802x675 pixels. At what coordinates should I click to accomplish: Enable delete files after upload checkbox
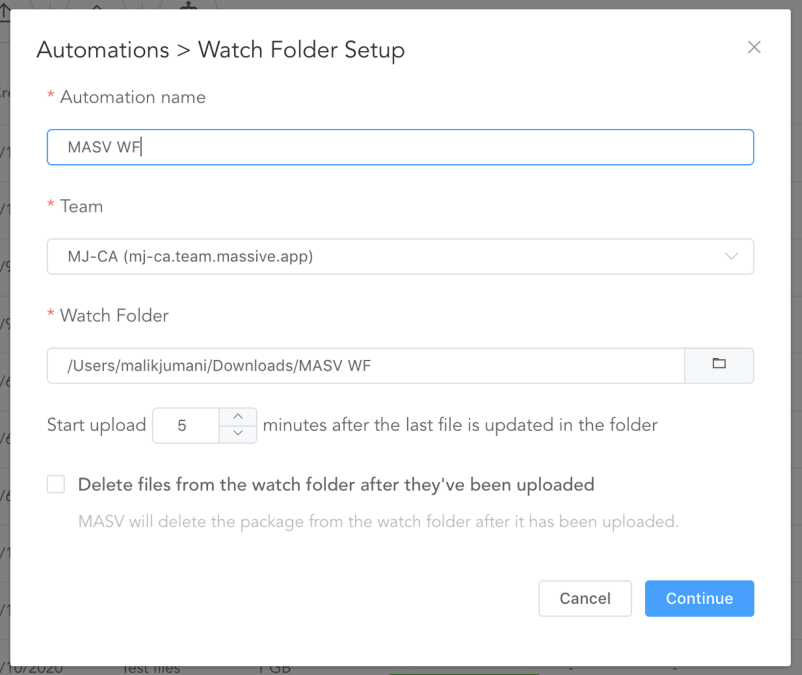pyautogui.click(x=56, y=484)
